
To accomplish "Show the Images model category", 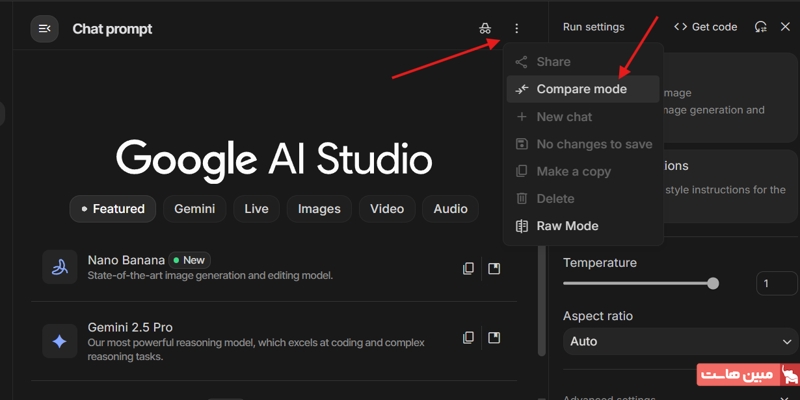I will click(x=318, y=209).
